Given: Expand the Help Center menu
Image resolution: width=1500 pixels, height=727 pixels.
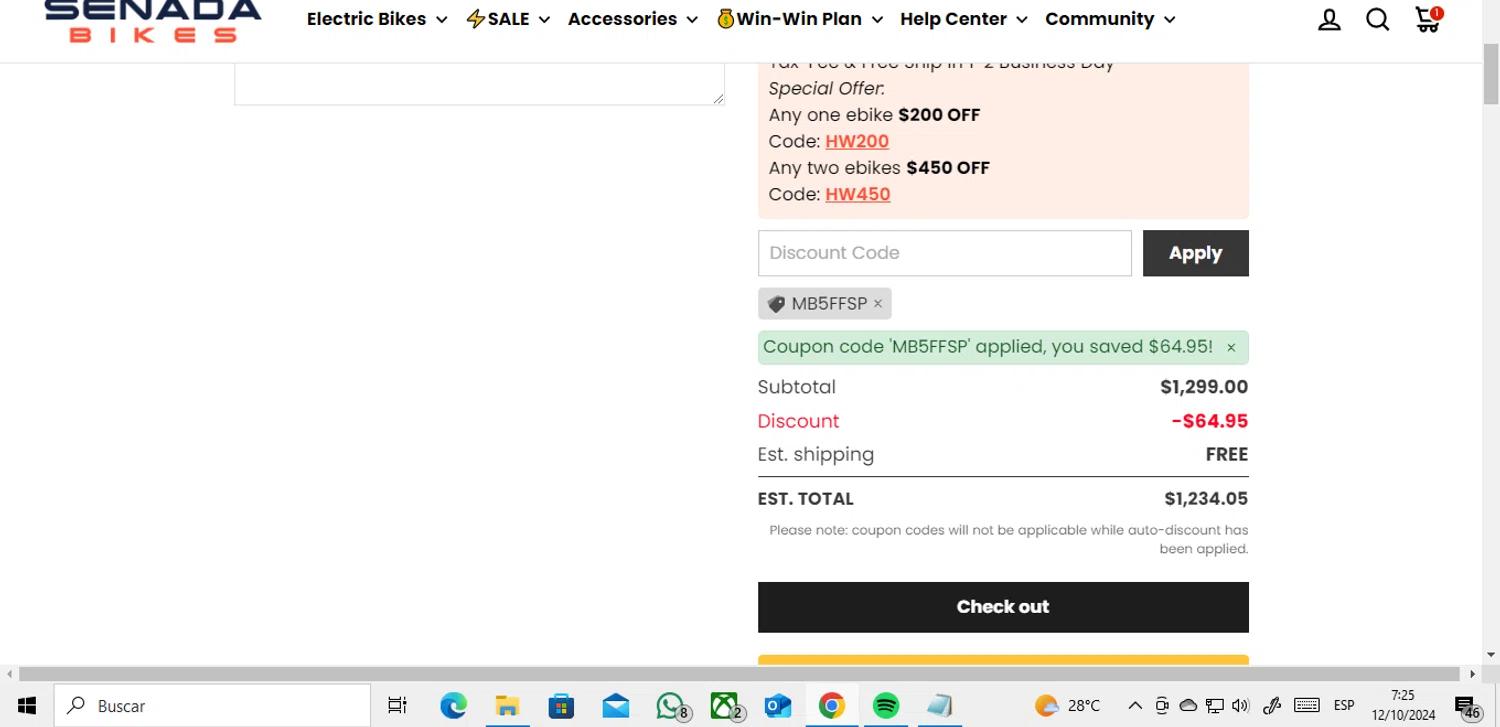Looking at the screenshot, I should (964, 19).
